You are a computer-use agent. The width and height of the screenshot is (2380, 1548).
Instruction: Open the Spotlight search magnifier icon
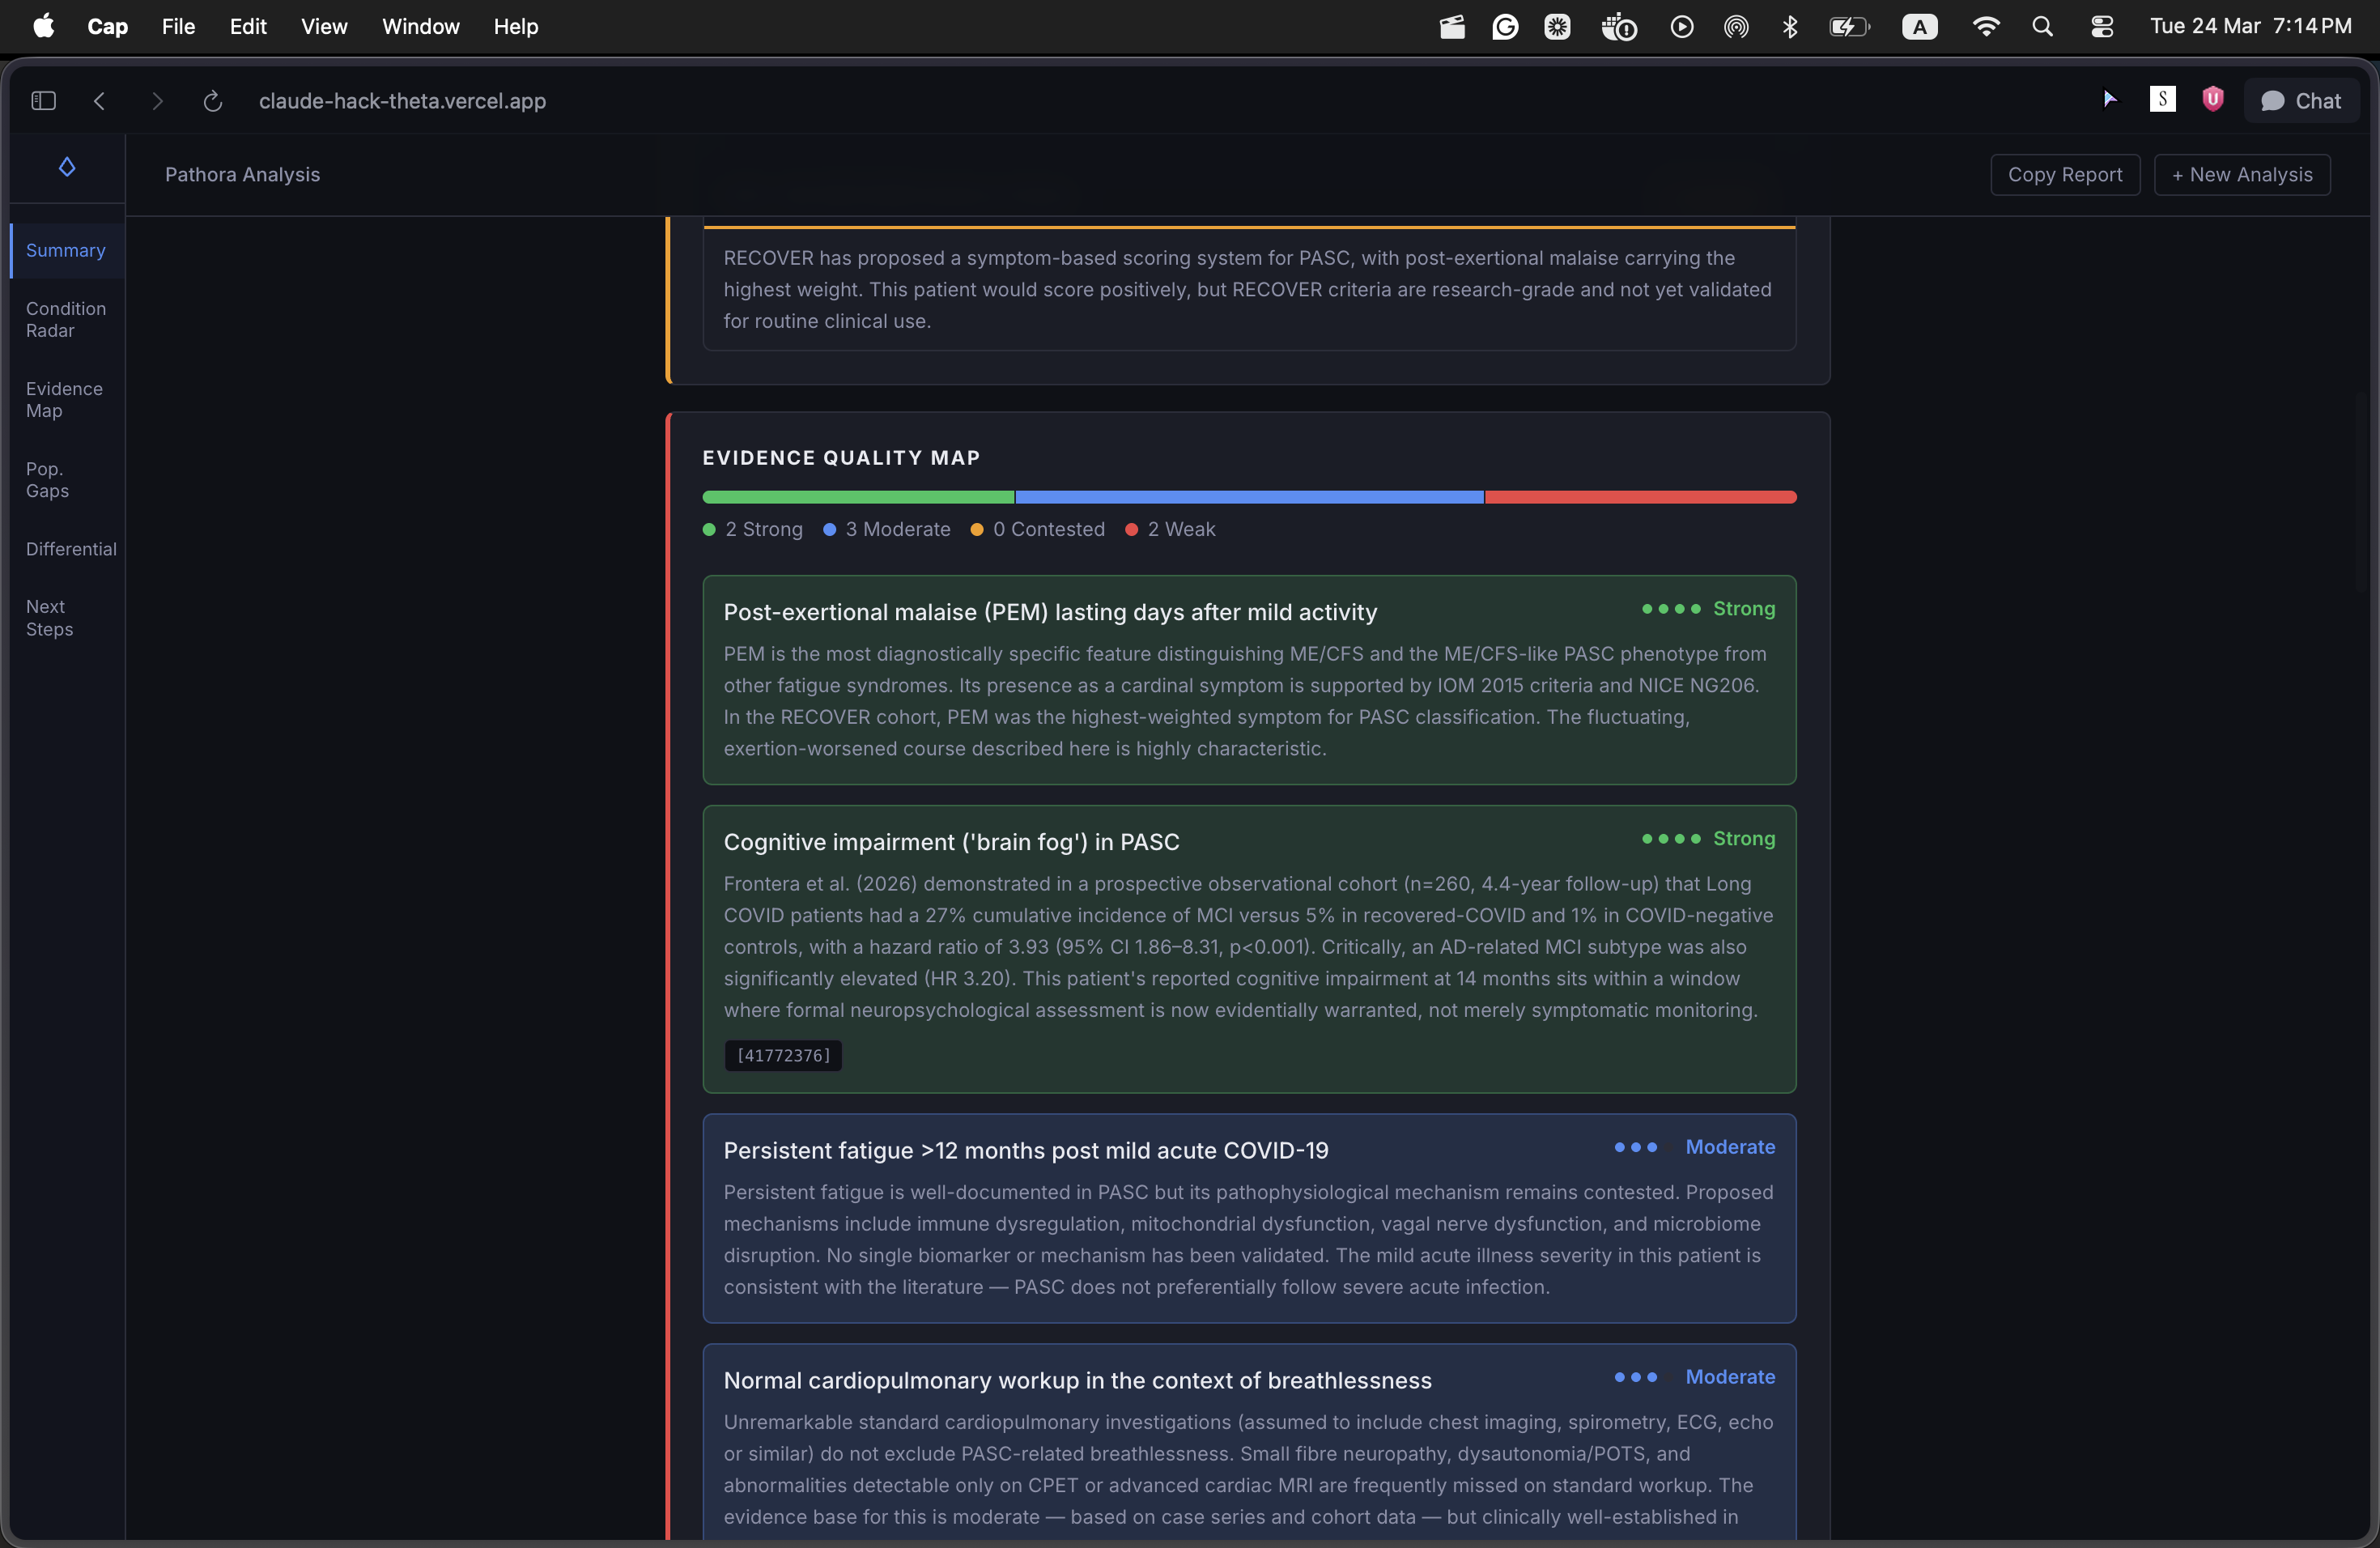pyautogui.click(x=2042, y=27)
